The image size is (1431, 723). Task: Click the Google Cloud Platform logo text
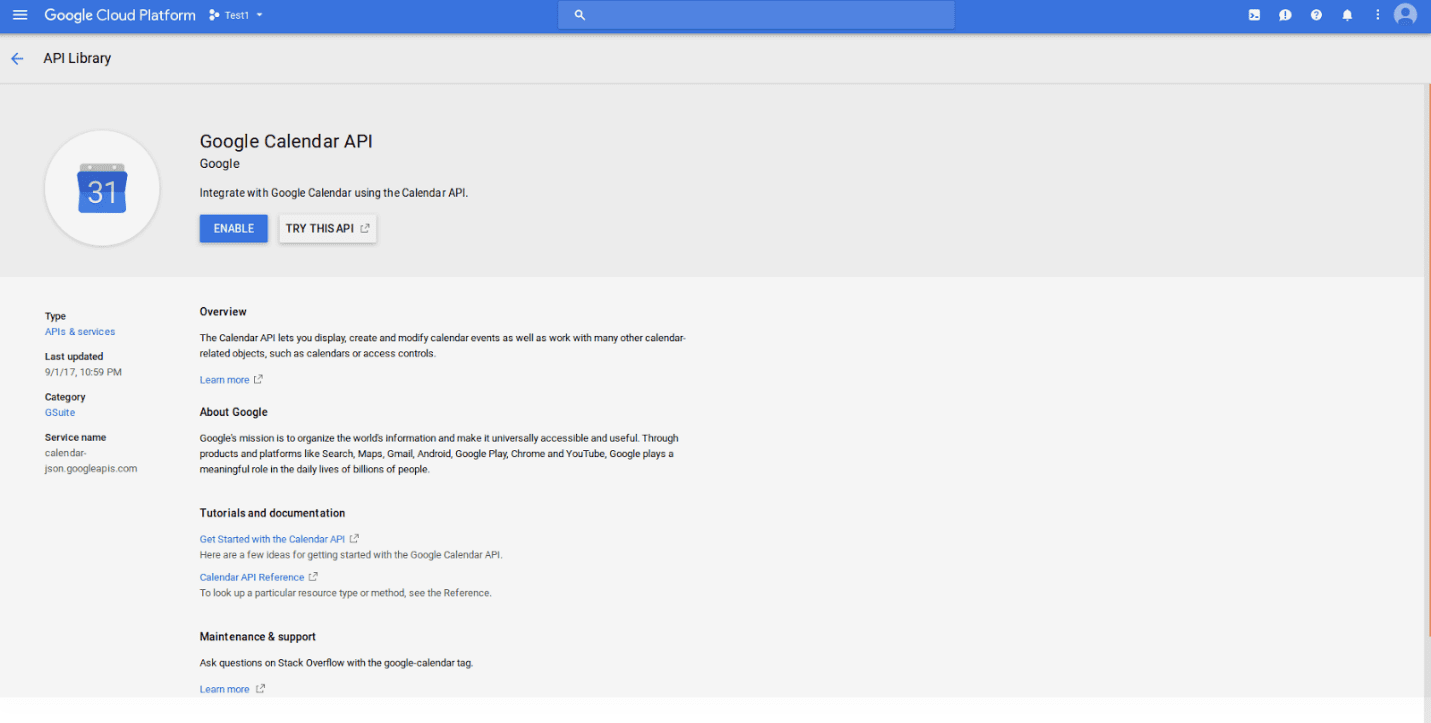[120, 15]
